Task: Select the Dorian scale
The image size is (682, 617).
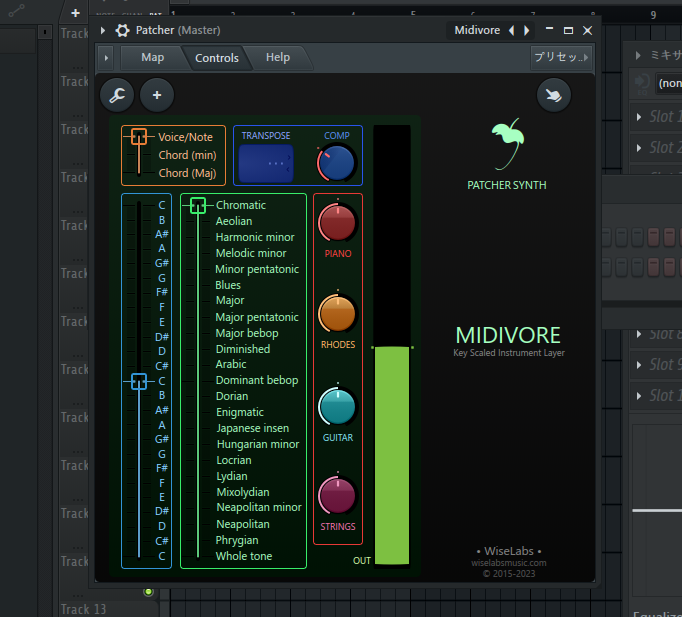Action: (x=232, y=397)
